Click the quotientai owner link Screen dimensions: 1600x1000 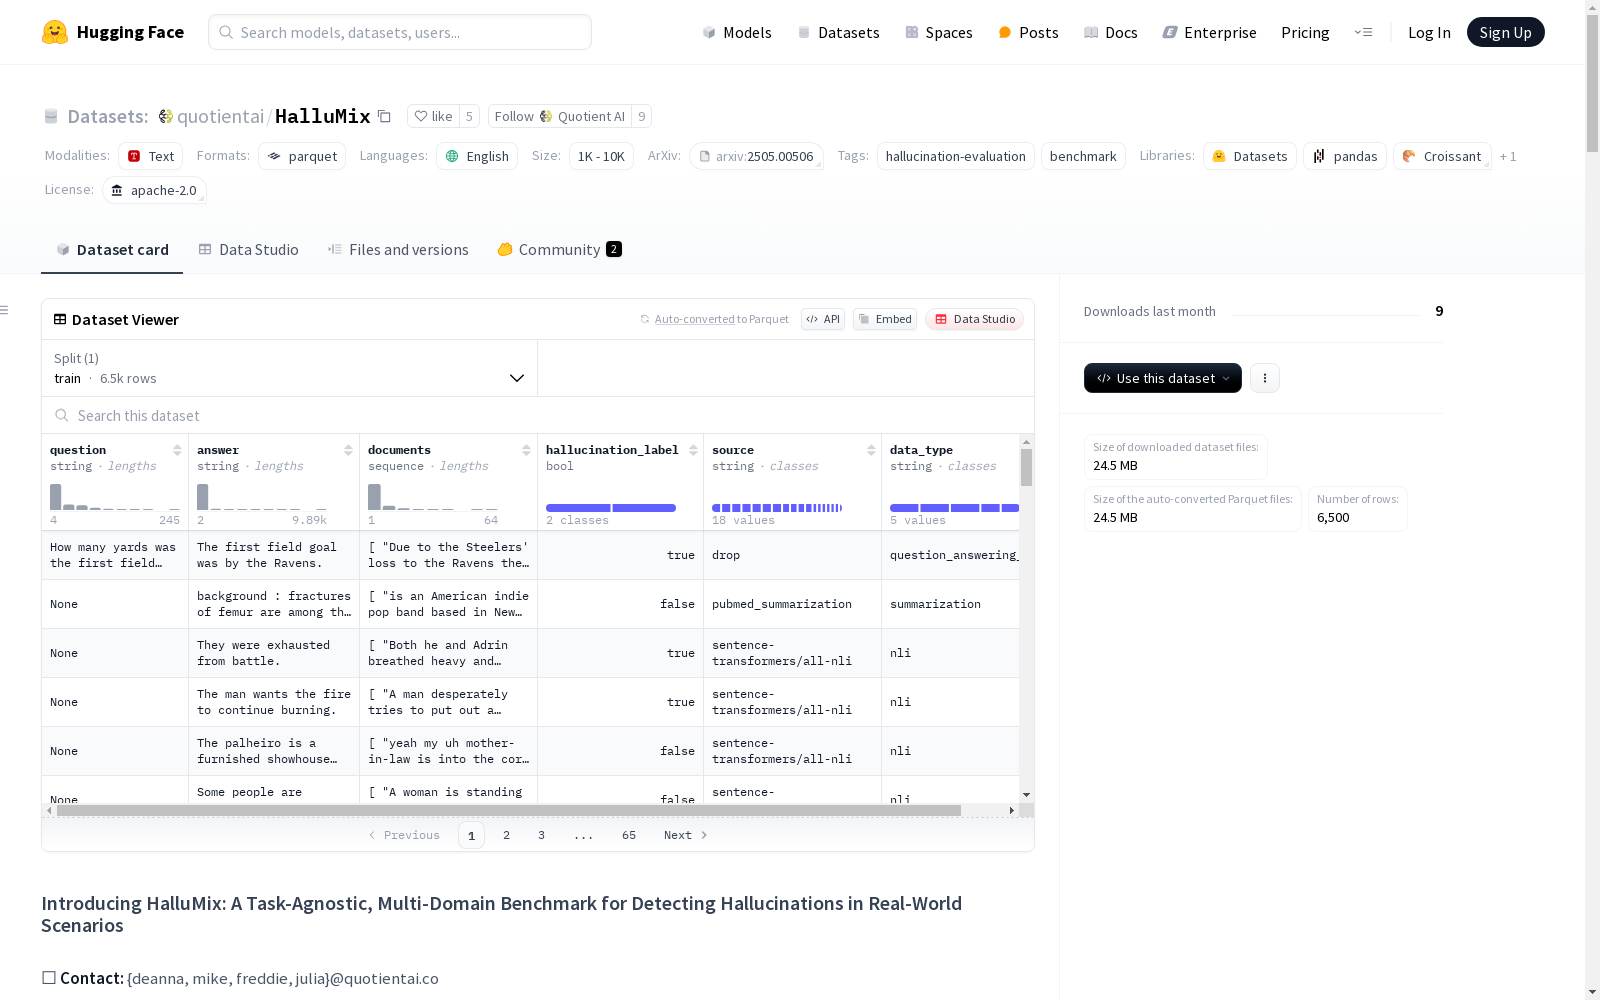(x=220, y=116)
